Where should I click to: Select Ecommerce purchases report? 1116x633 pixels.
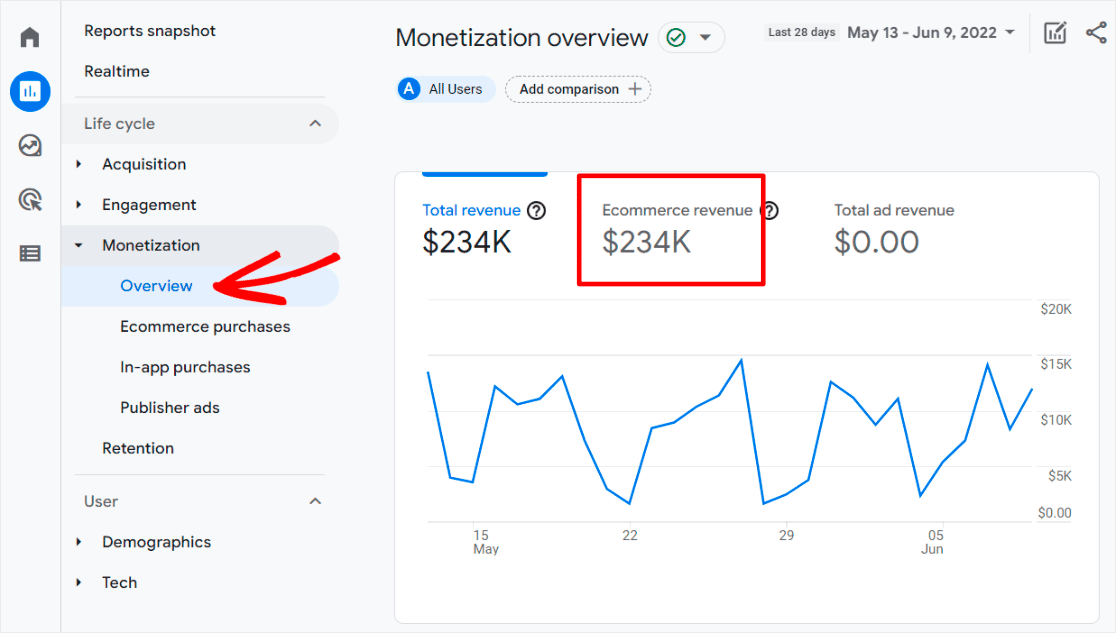point(205,327)
